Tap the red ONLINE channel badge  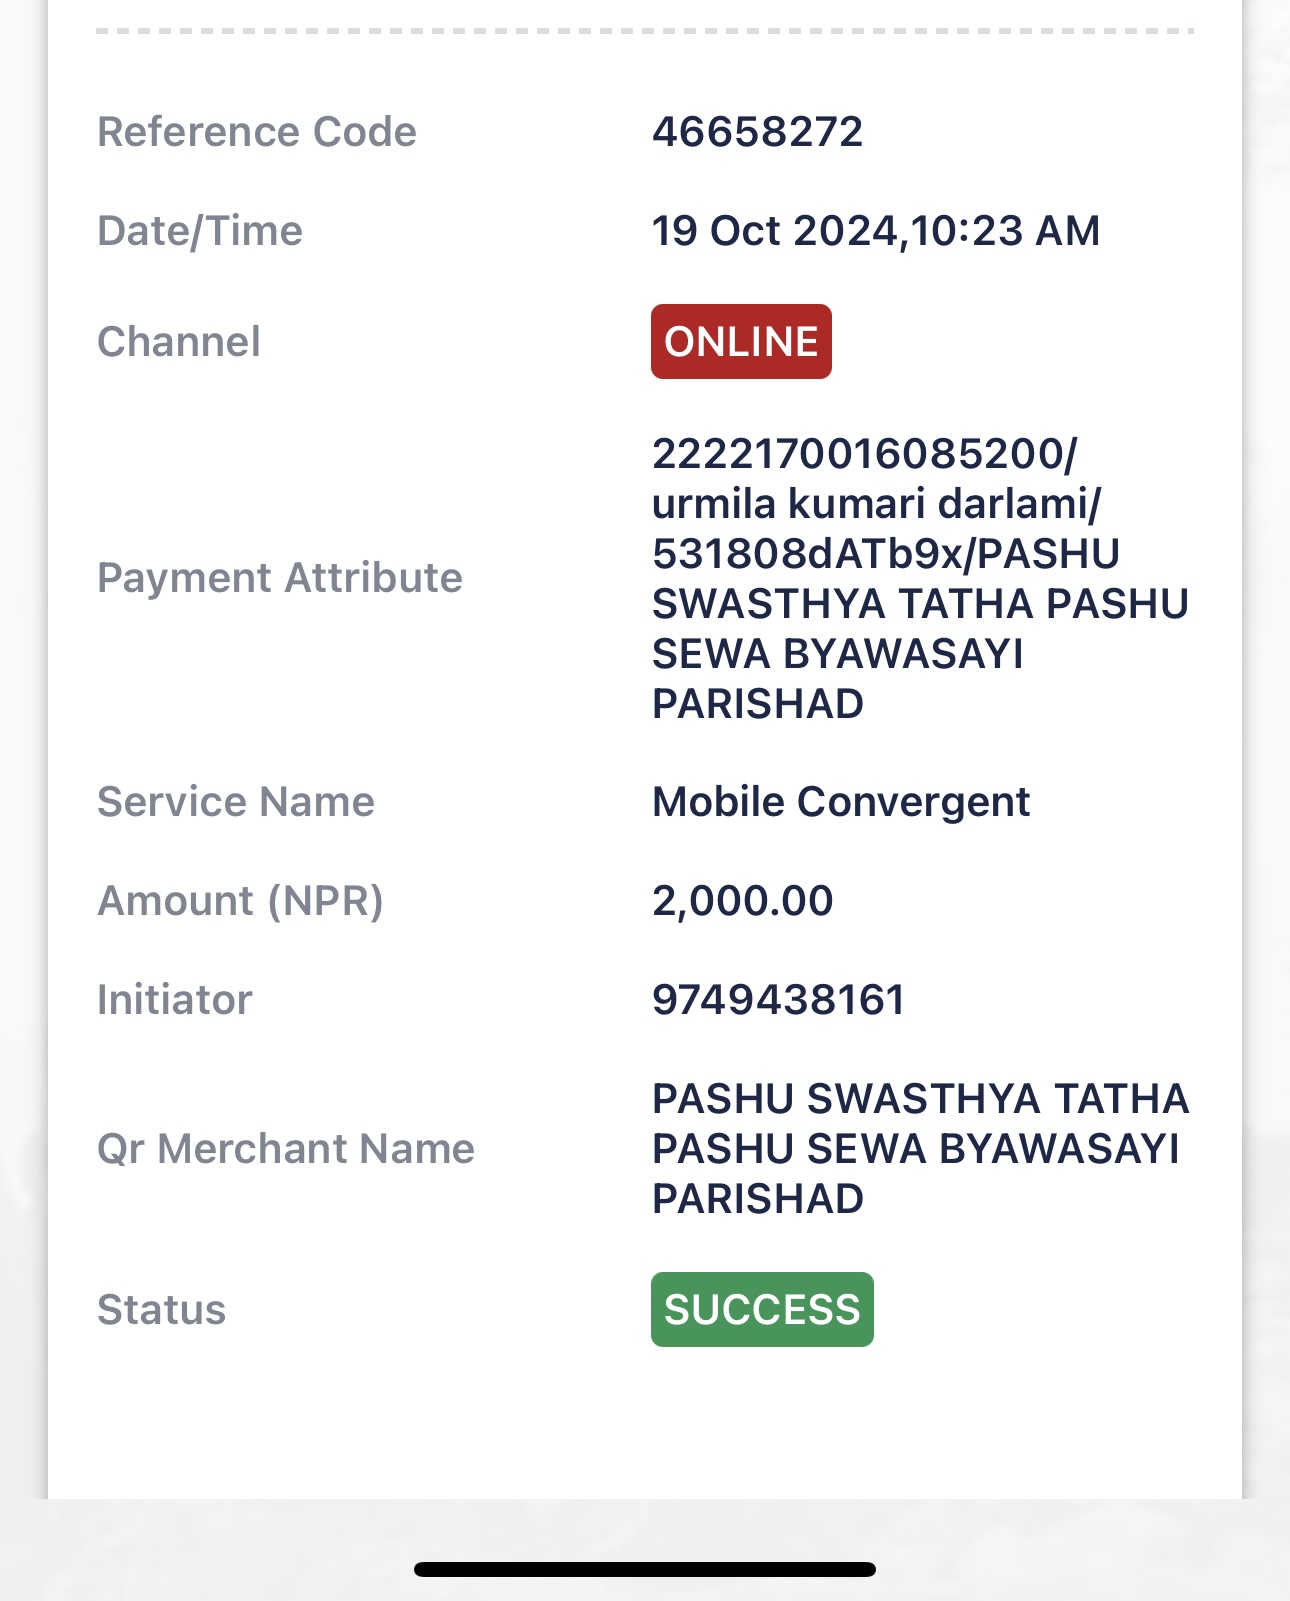[x=741, y=342]
